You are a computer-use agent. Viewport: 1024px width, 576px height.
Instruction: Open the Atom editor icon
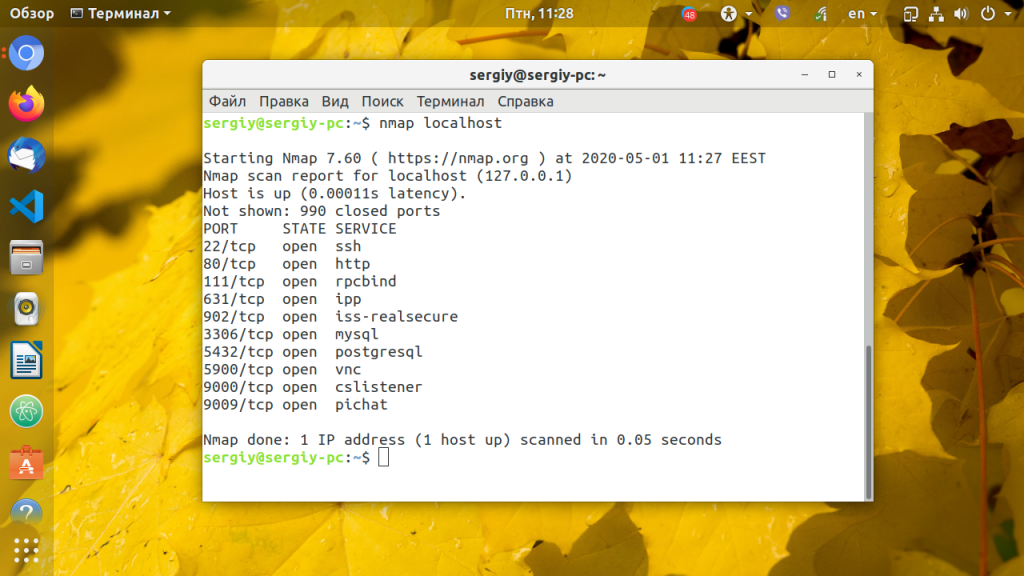(x=27, y=412)
